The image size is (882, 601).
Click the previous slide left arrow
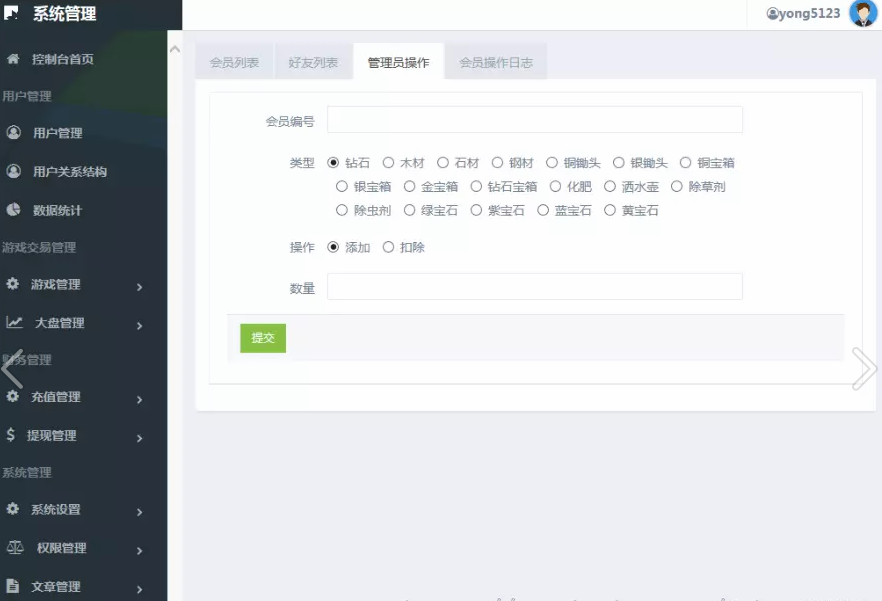[12, 369]
